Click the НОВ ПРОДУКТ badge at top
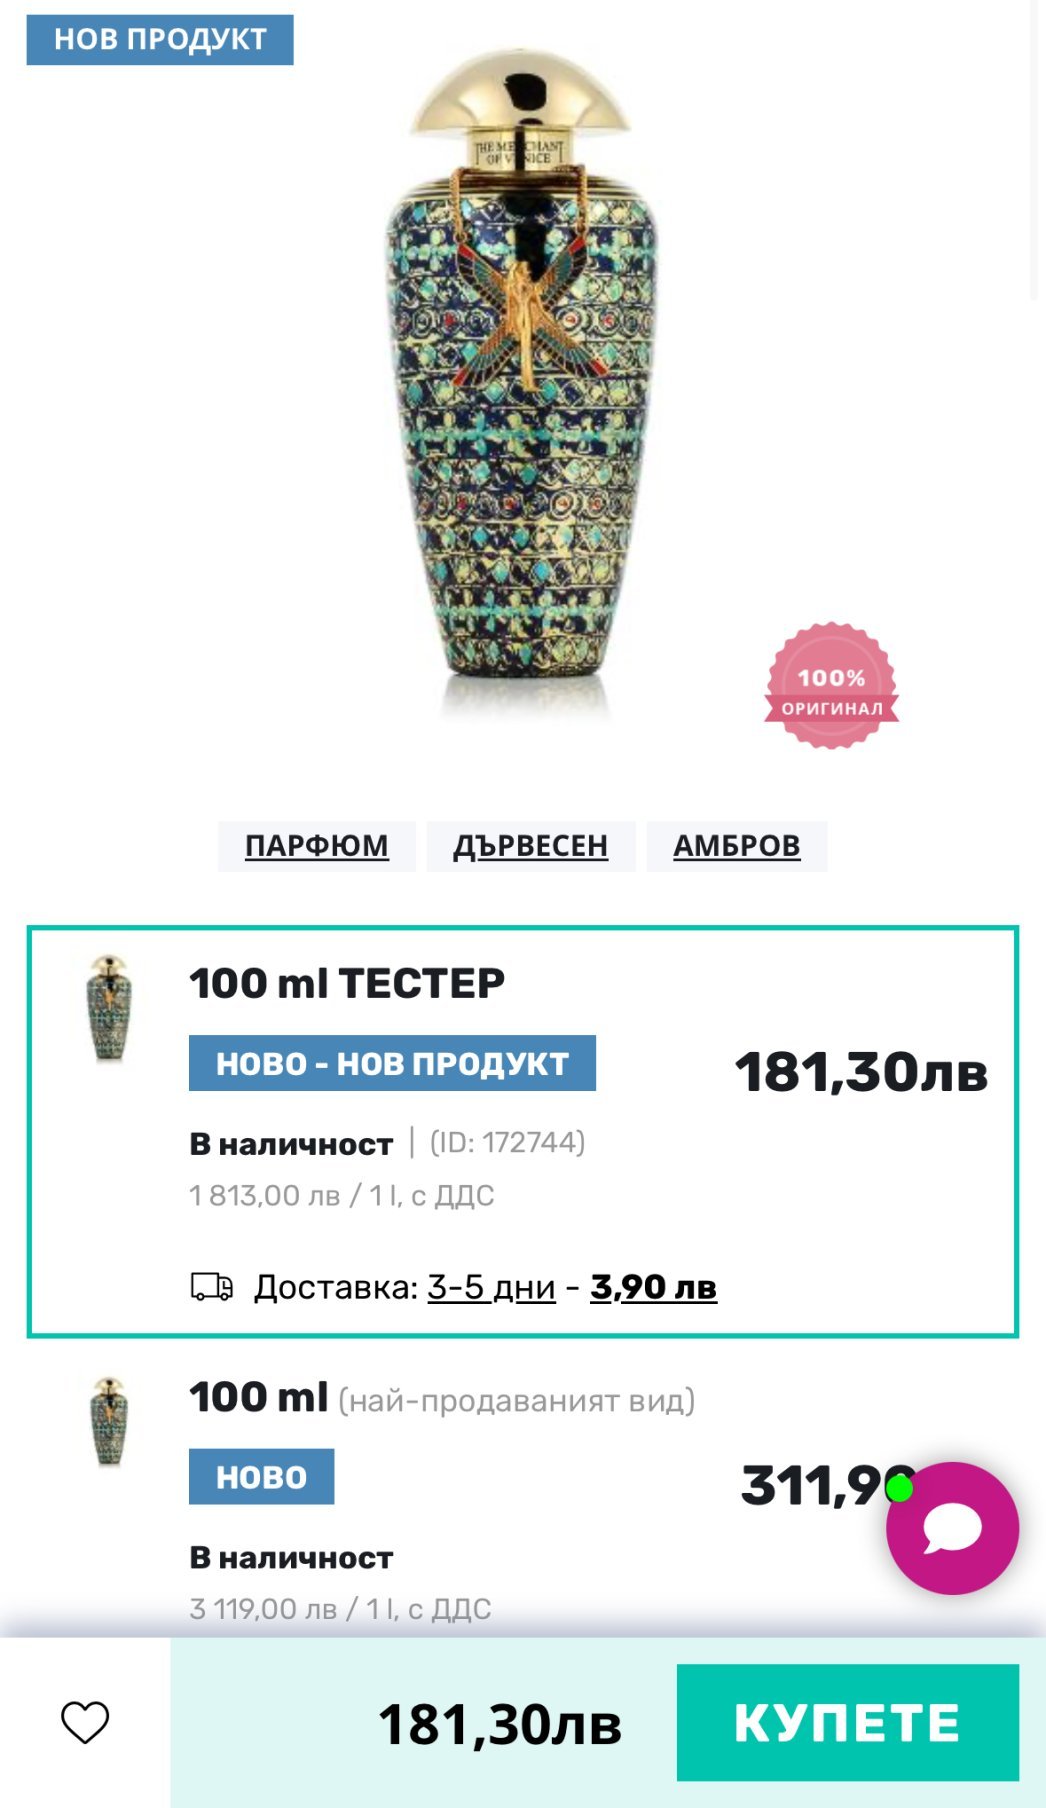Viewport: 1046px width, 1808px height. pyautogui.click(x=160, y=40)
